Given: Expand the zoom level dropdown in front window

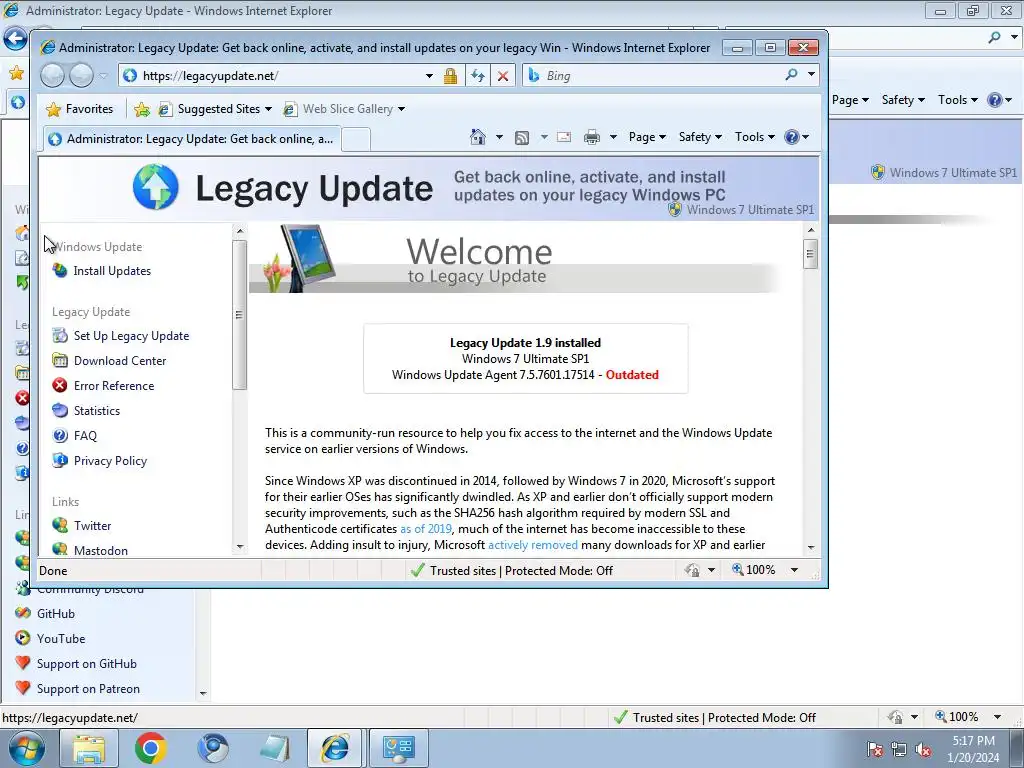Looking at the screenshot, I should click(x=794, y=570).
